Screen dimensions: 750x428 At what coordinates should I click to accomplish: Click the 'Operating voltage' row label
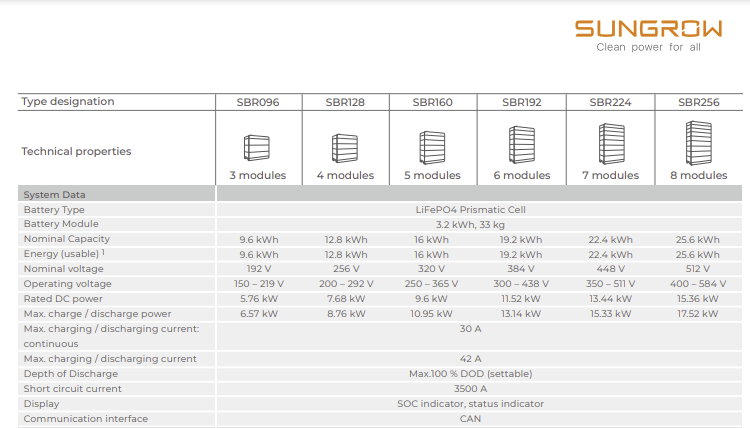(x=67, y=284)
